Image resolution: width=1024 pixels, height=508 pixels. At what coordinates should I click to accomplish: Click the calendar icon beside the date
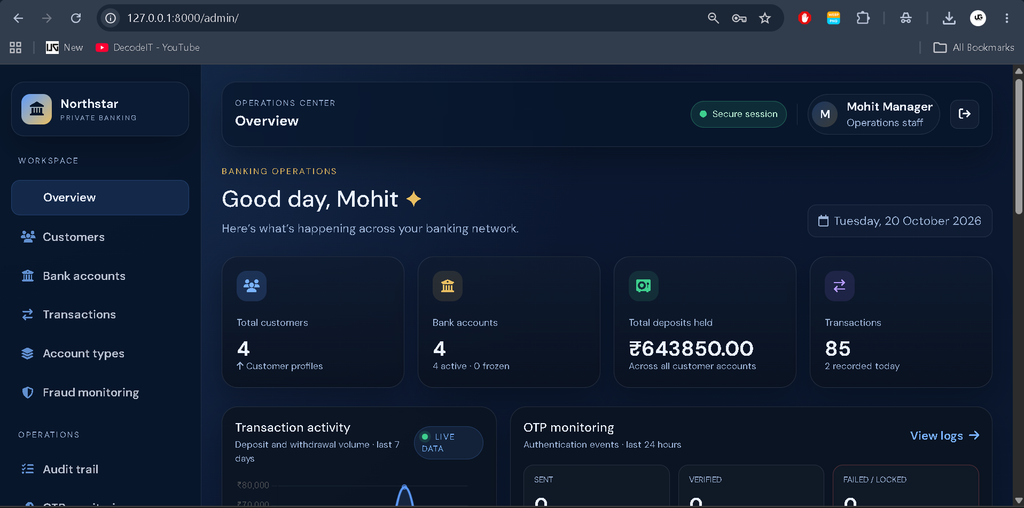(x=824, y=221)
